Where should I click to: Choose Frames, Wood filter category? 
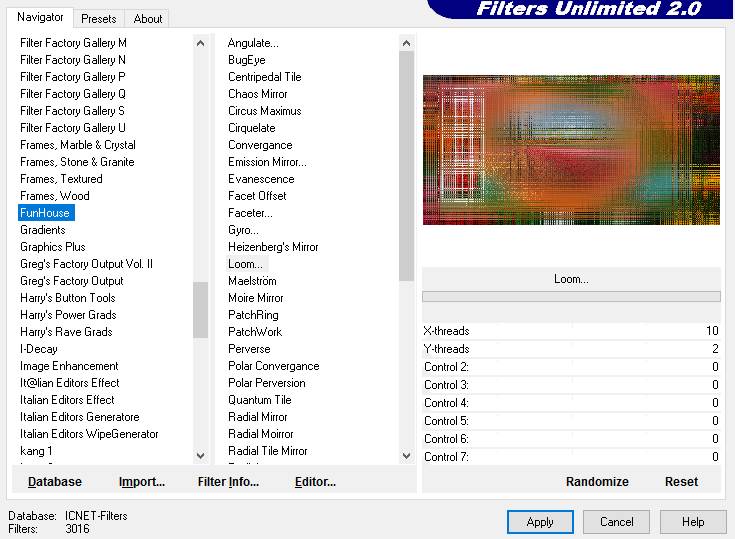coord(55,196)
